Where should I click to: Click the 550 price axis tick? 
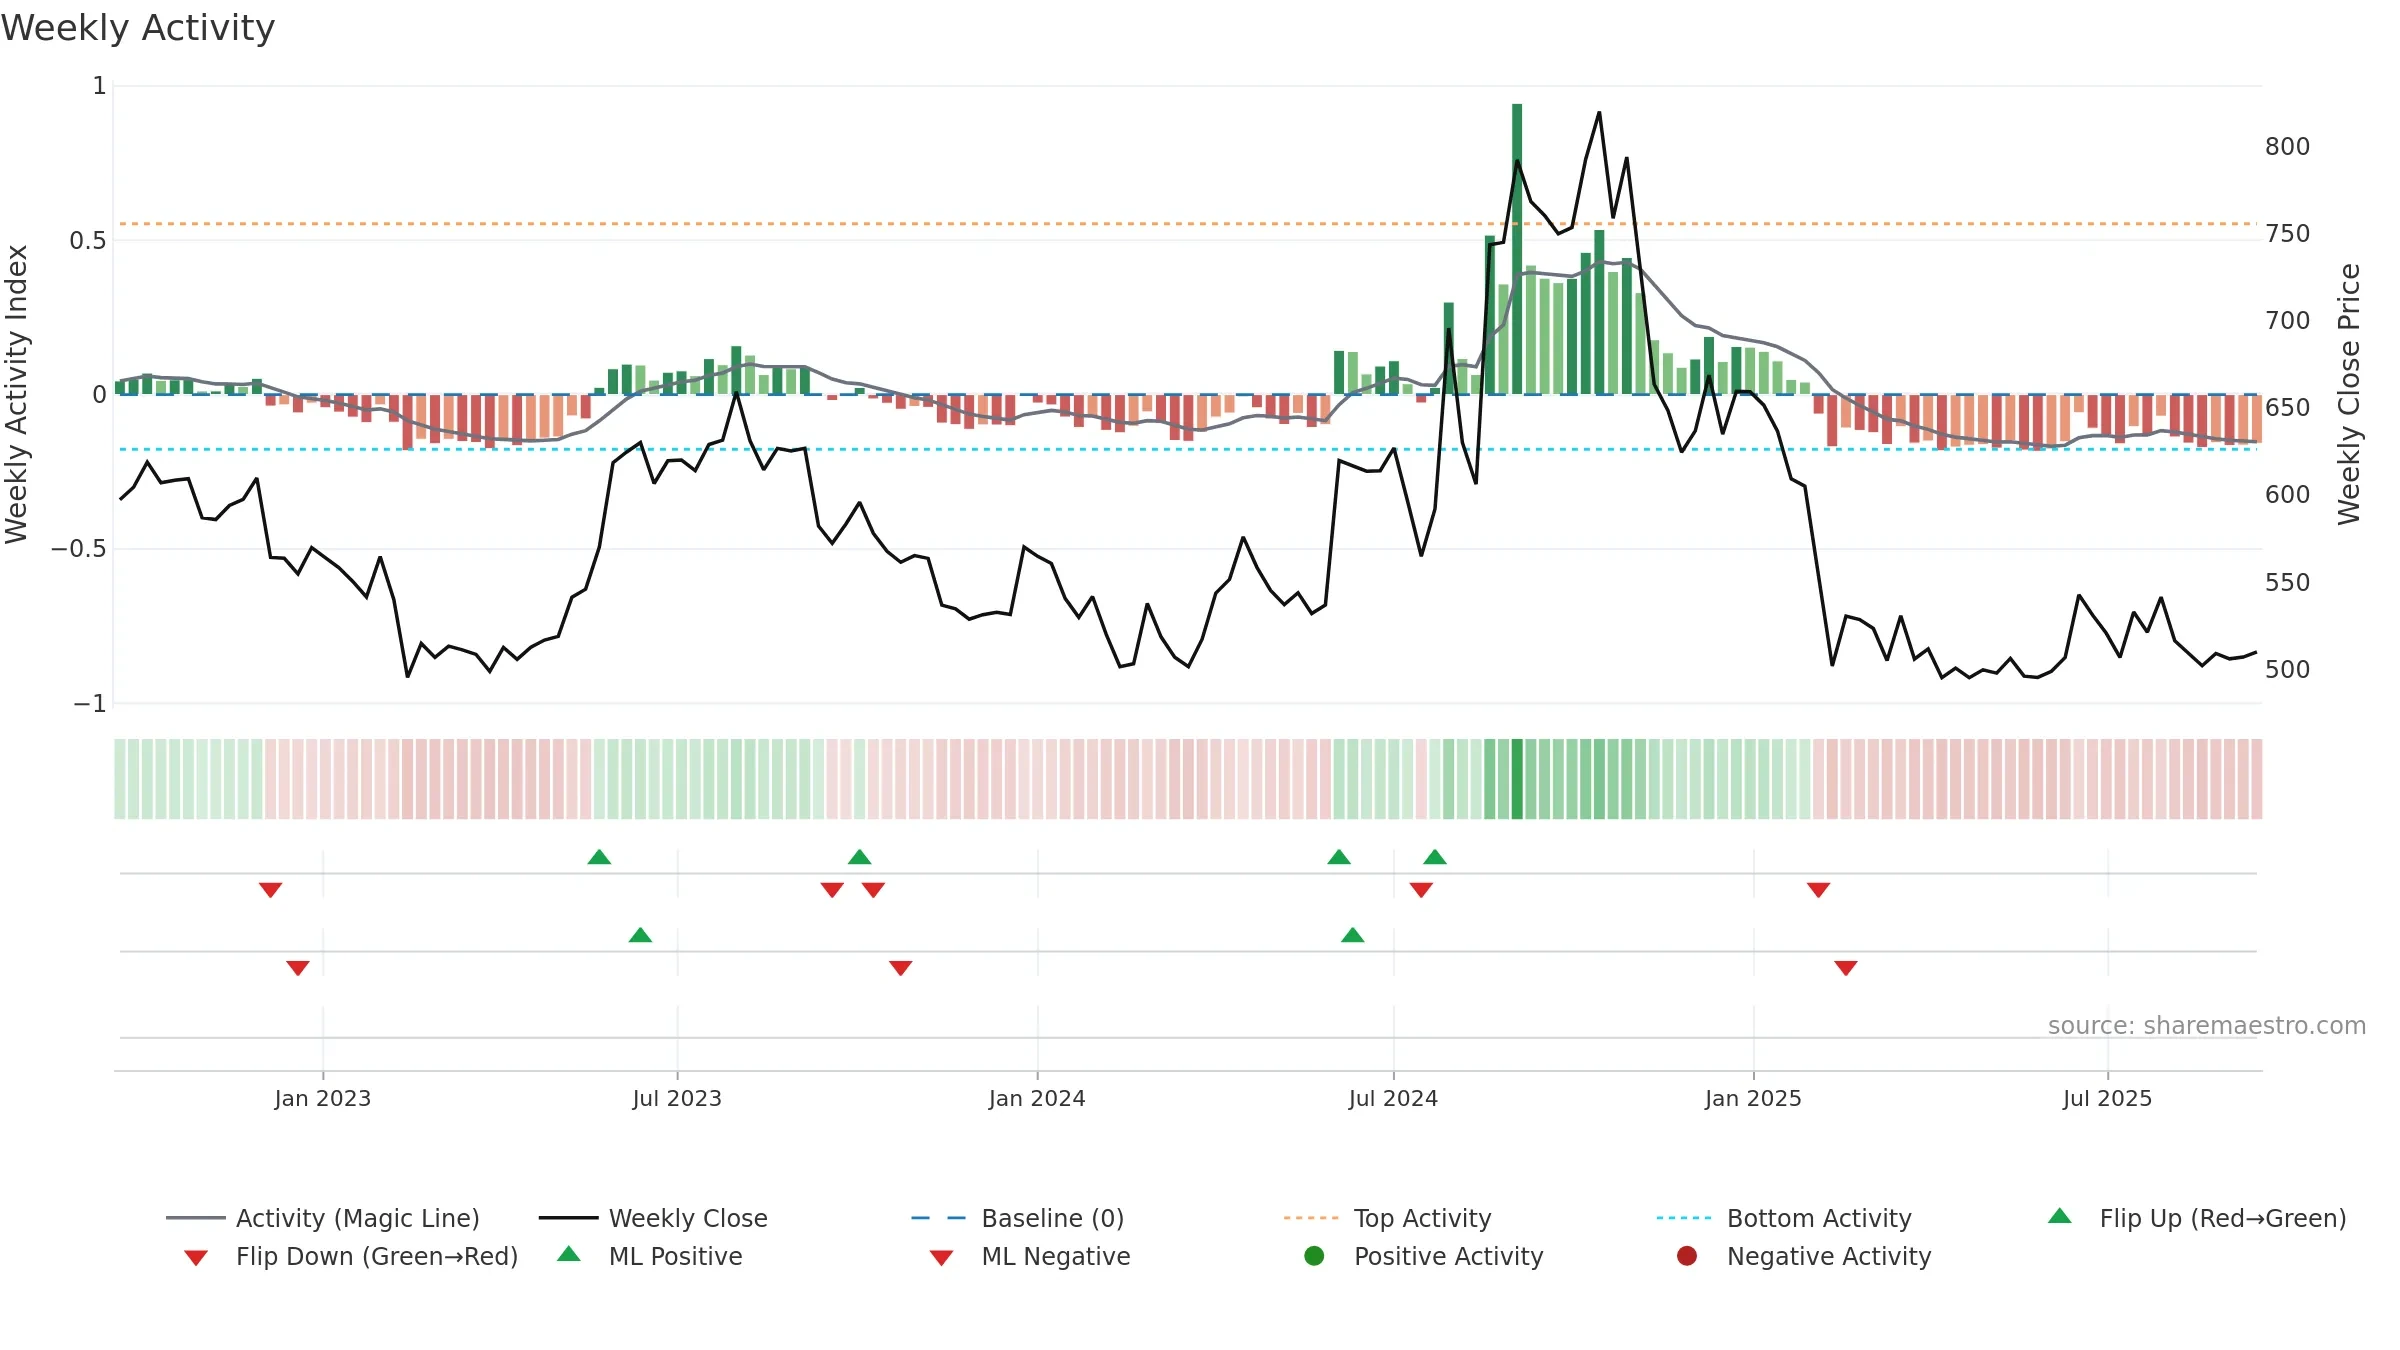click(2288, 582)
